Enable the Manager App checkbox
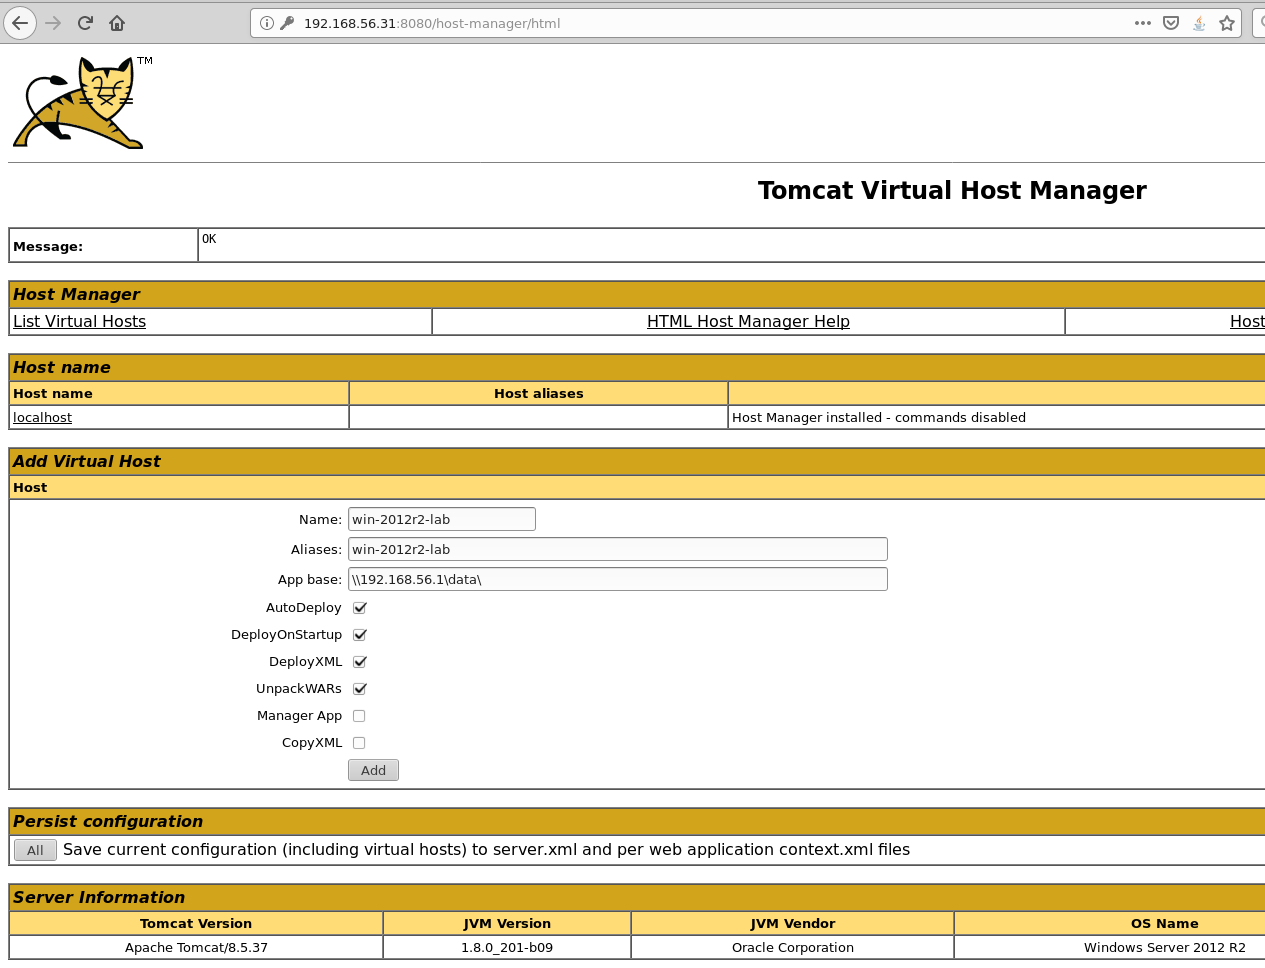 click(359, 716)
